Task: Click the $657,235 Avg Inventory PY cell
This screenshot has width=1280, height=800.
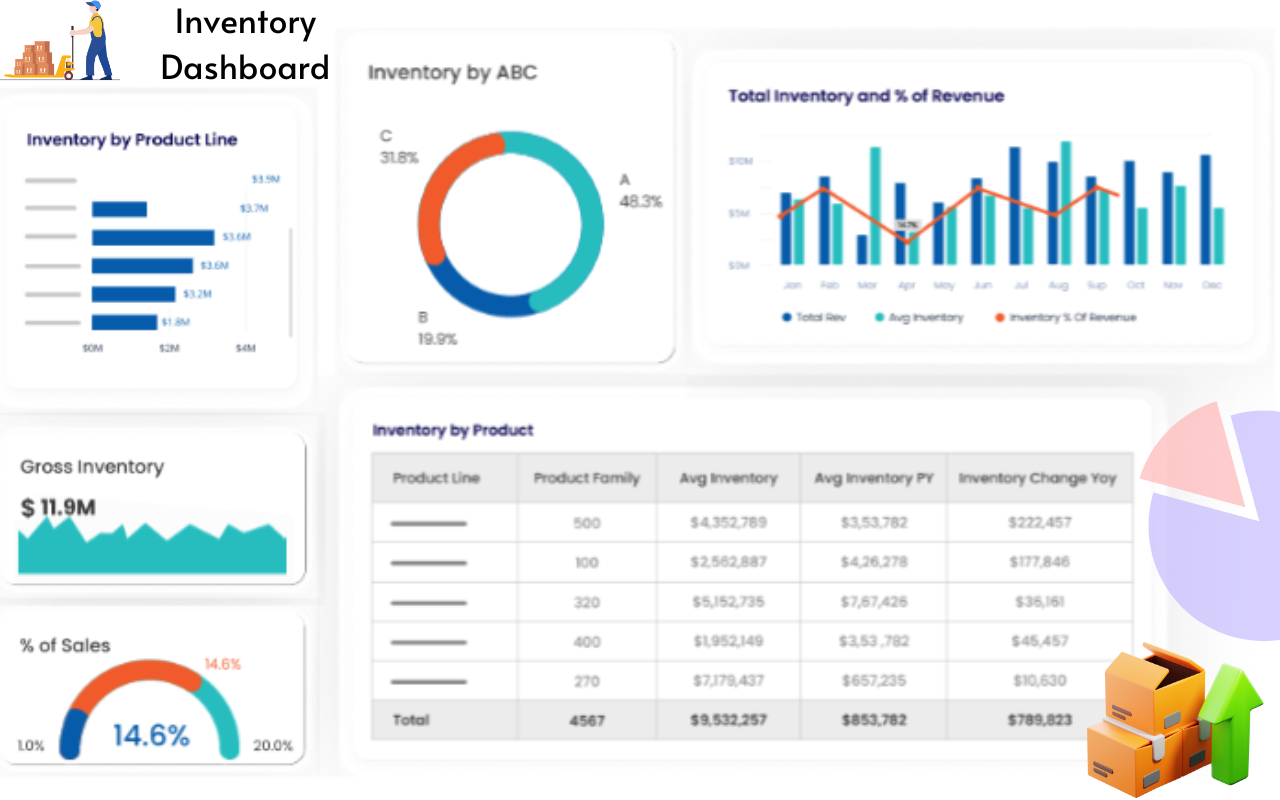Action: pos(873,681)
